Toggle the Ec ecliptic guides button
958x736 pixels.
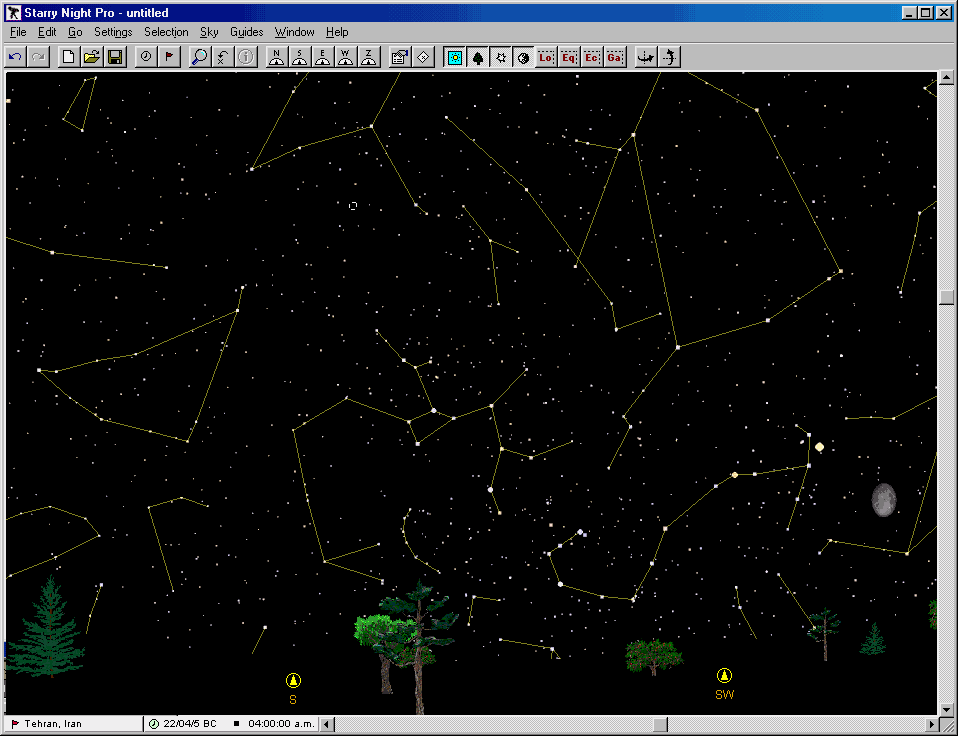(x=592, y=57)
